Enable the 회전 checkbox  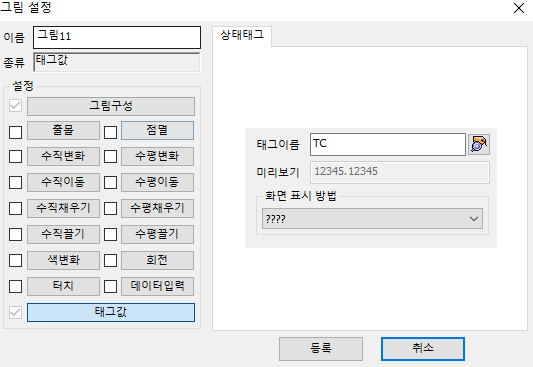click(x=110, y=260)
